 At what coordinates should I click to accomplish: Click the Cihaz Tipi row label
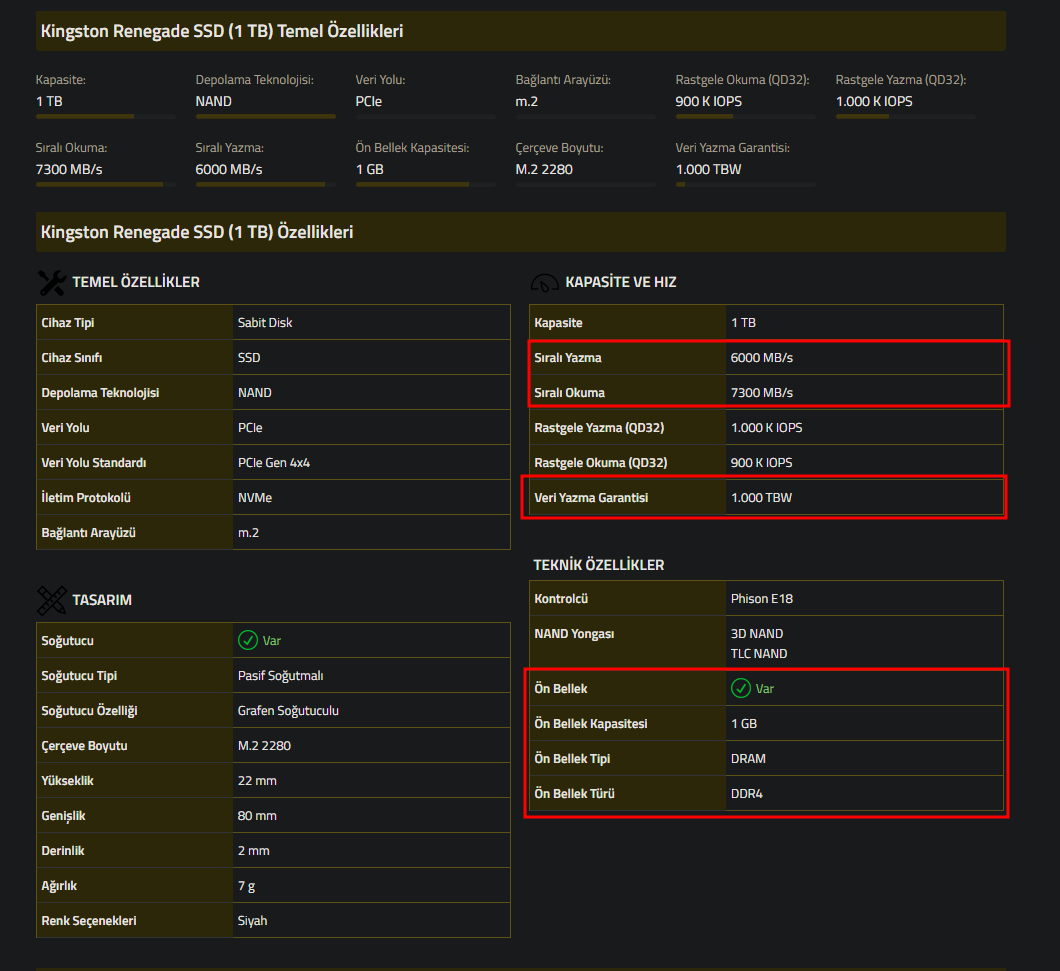[x=68, y=323]
